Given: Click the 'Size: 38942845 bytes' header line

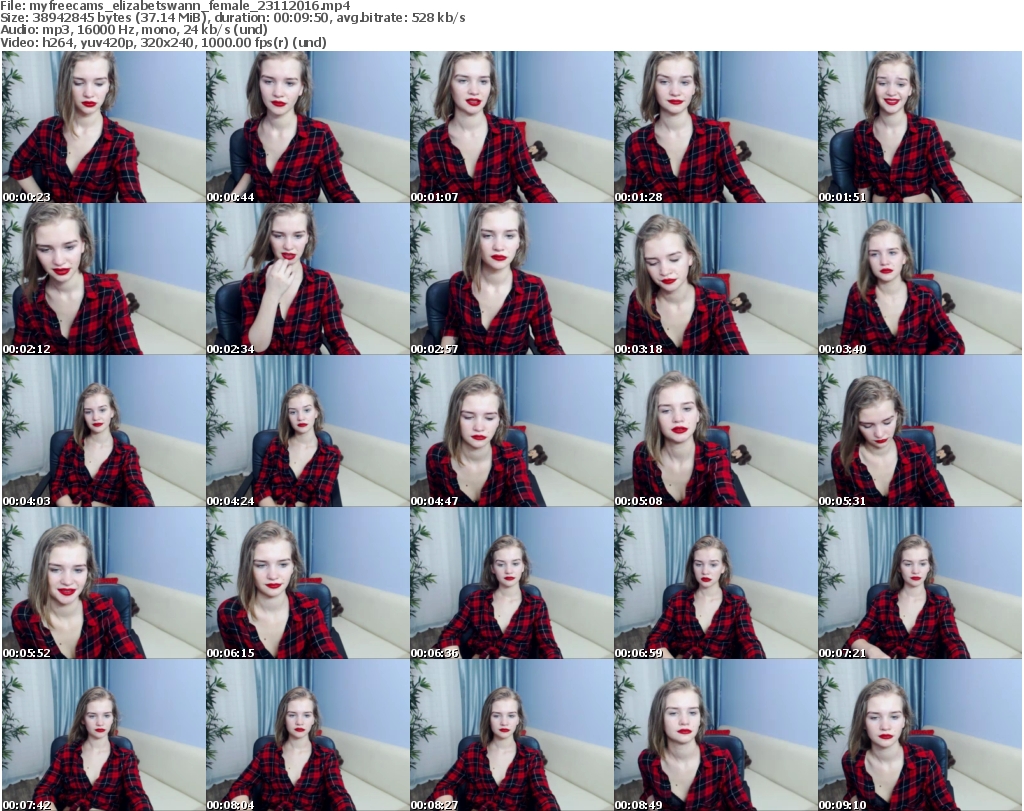Looking at the screenshot, I should [x=232, y=18].
